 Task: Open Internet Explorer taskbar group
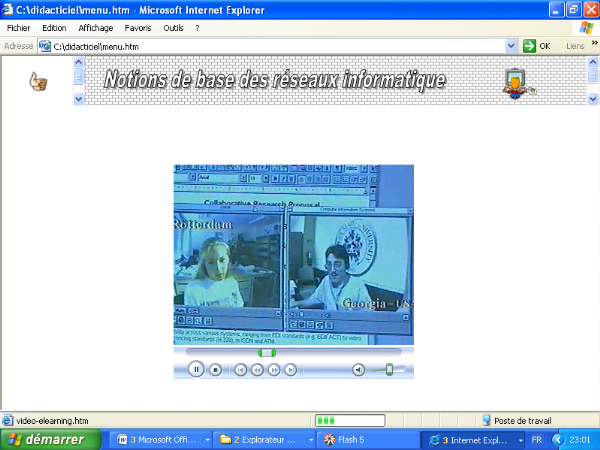pos(472,440)
